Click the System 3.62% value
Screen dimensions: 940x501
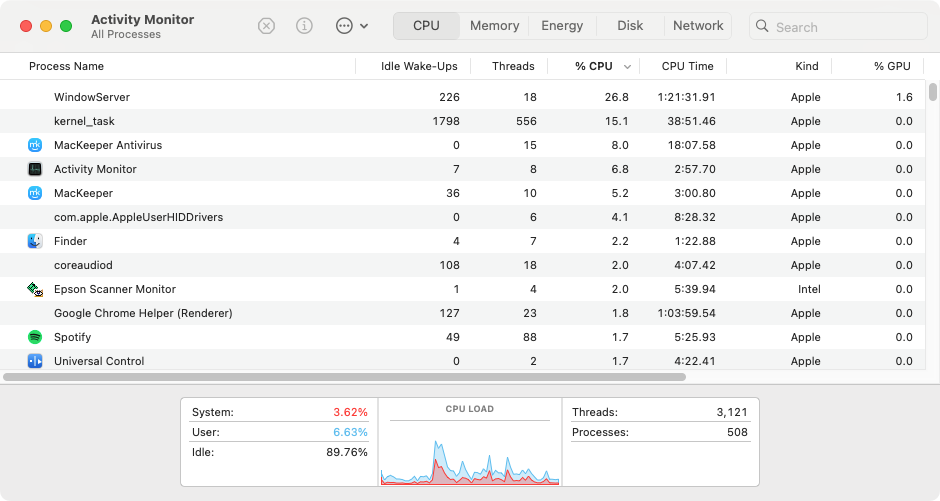350,412
